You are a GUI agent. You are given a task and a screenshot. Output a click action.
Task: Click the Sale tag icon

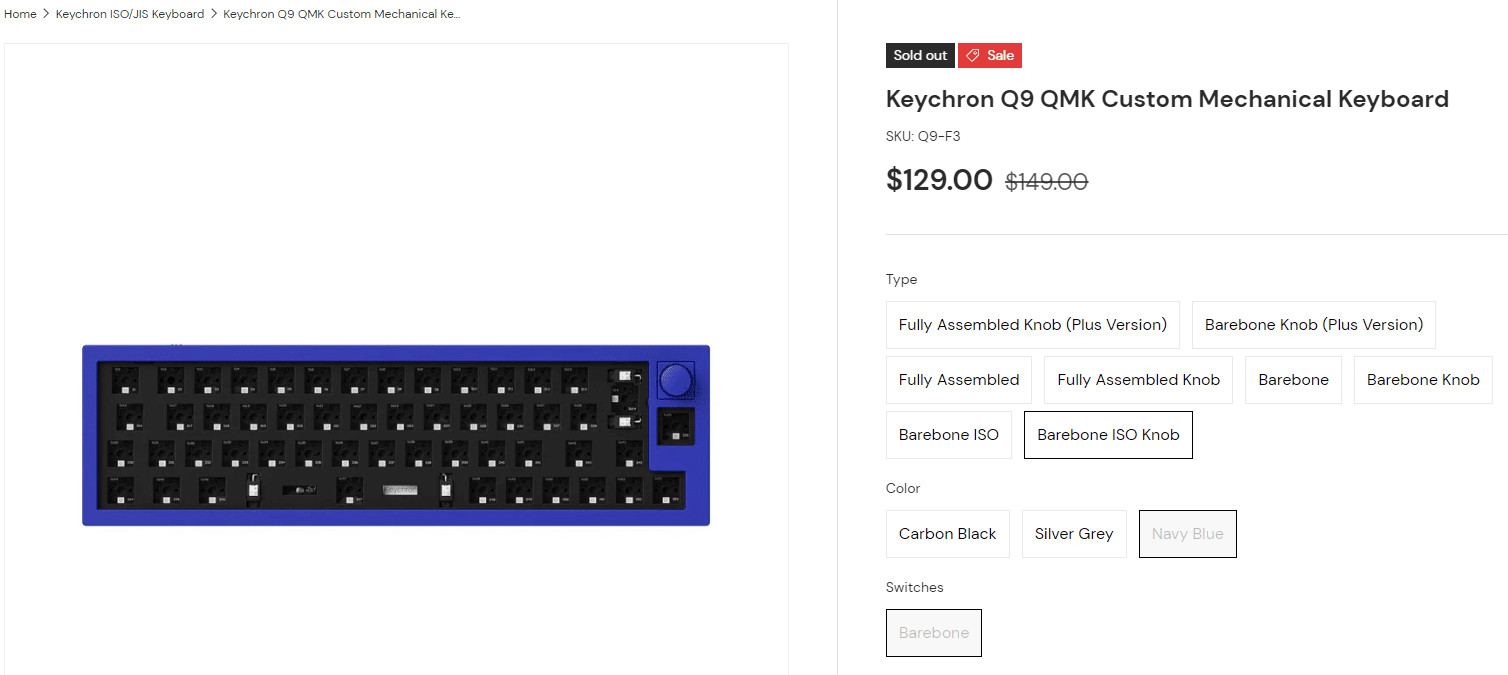tap(972, 56)
